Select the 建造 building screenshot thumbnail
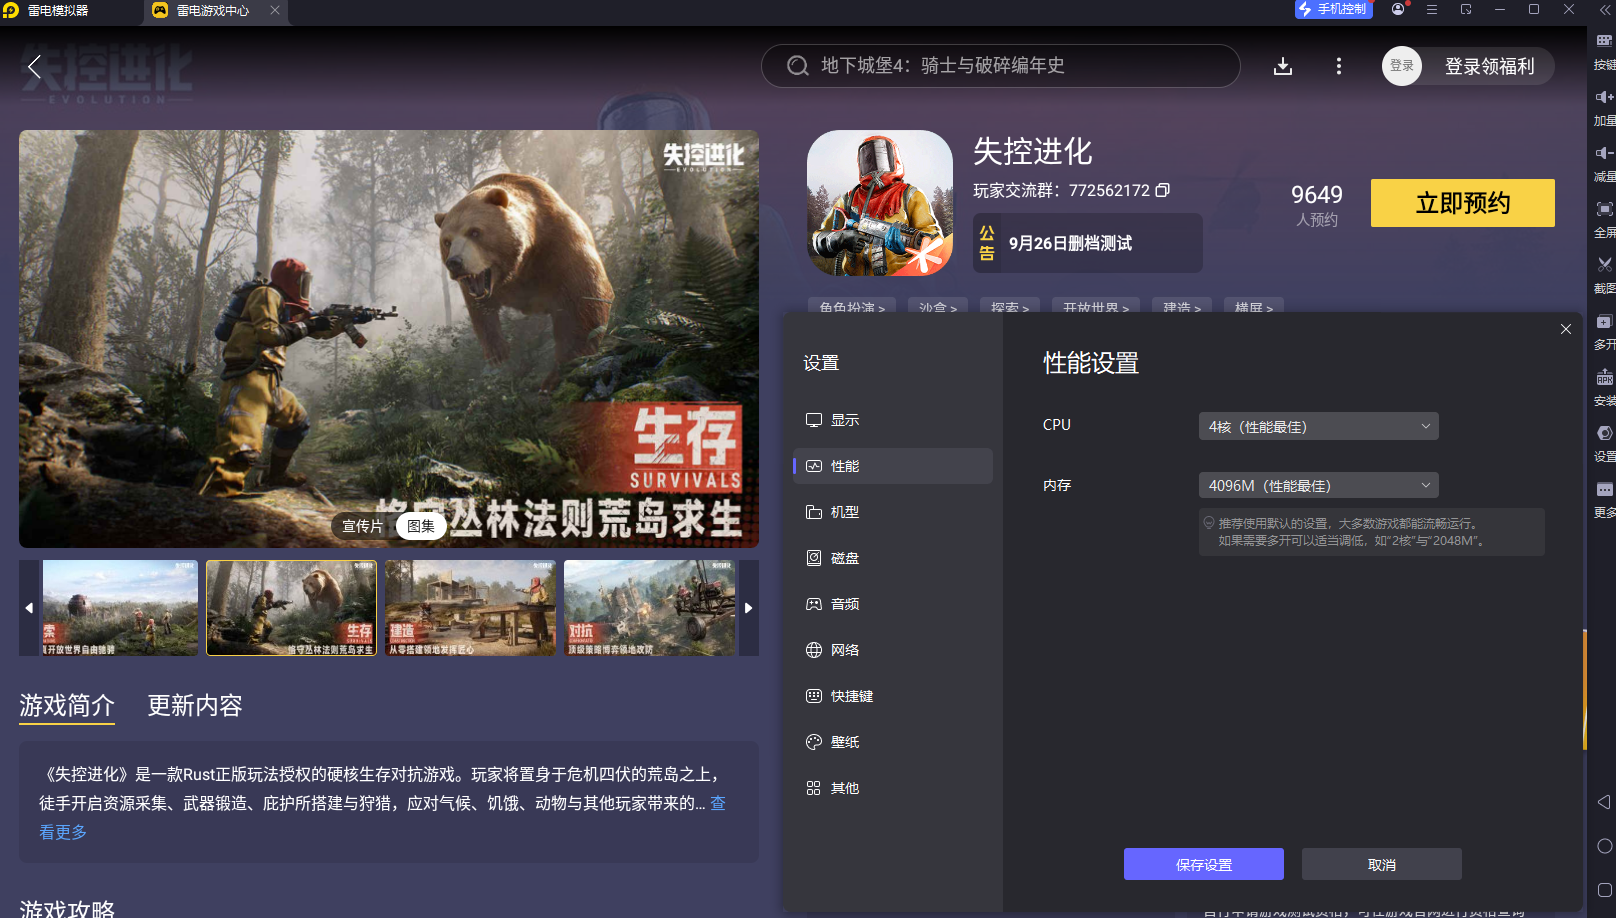 [470, 608]
